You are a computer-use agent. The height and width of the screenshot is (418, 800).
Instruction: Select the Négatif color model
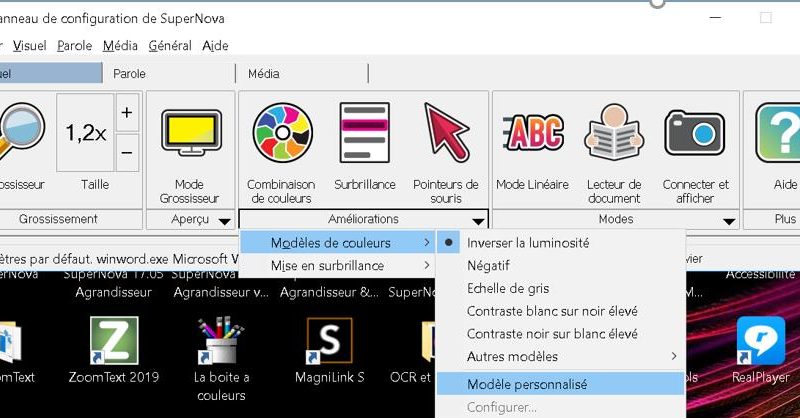coord(560,265)
